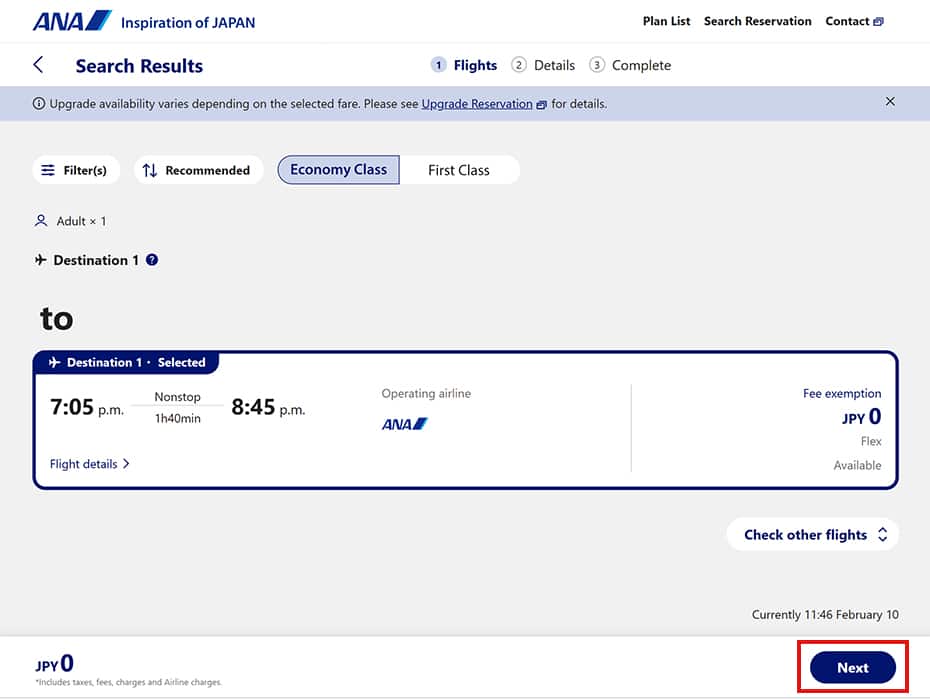
Task: Click the 8:45 p.m. arrival time
Action: 268,407
